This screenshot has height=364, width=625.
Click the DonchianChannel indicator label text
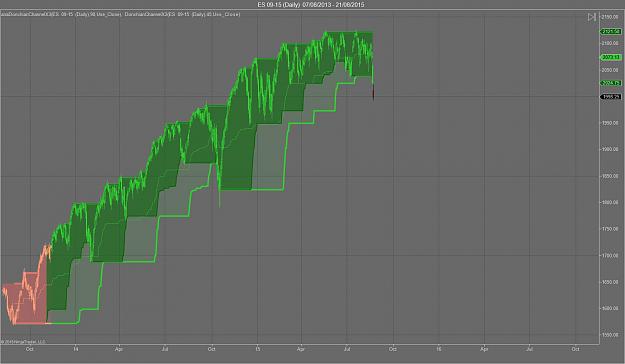coord(120,14)
